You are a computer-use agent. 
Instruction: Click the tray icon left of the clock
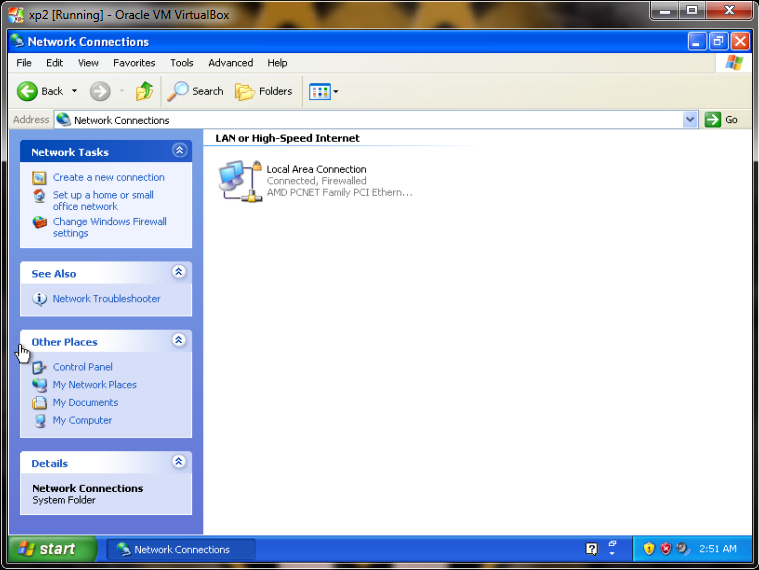point(683,549)
